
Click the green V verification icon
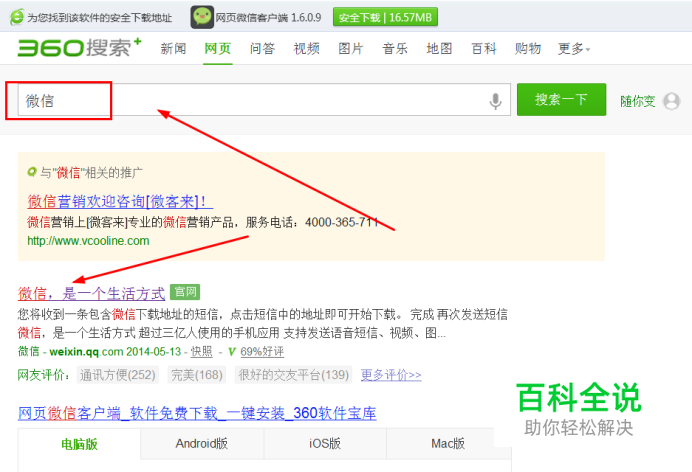click(232, 352)
